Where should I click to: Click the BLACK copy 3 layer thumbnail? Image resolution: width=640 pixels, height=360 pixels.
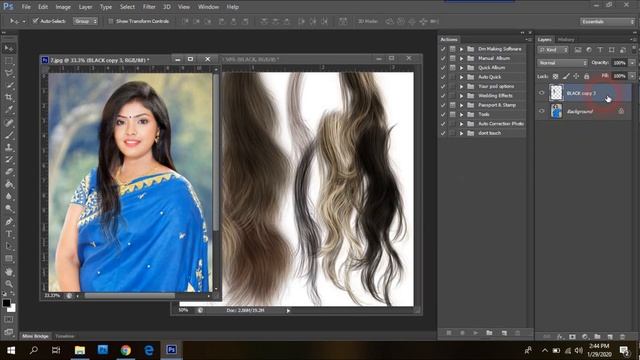(556, 93)
